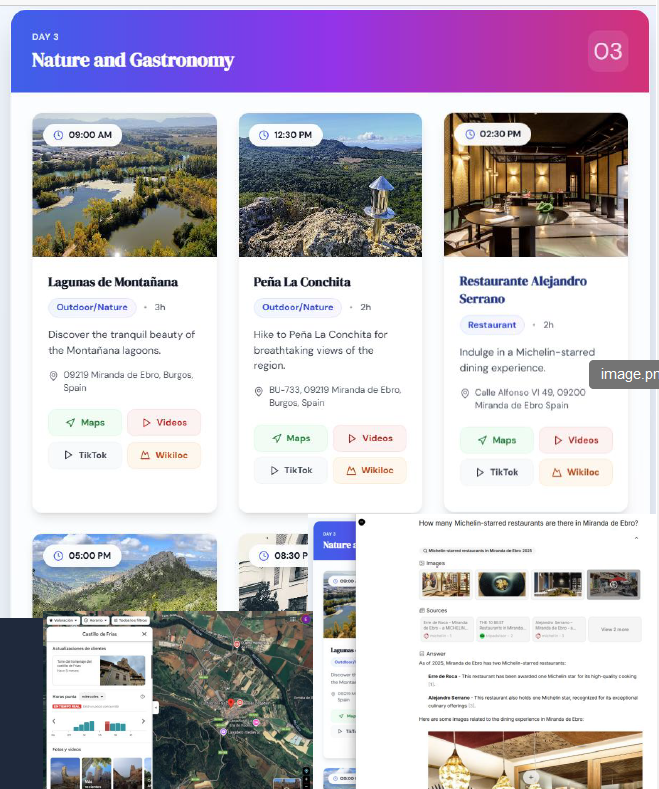This screenshot has height=789, width=659.
Task: Open the Horario filter dropdown
Action: (x=97, y=620)
